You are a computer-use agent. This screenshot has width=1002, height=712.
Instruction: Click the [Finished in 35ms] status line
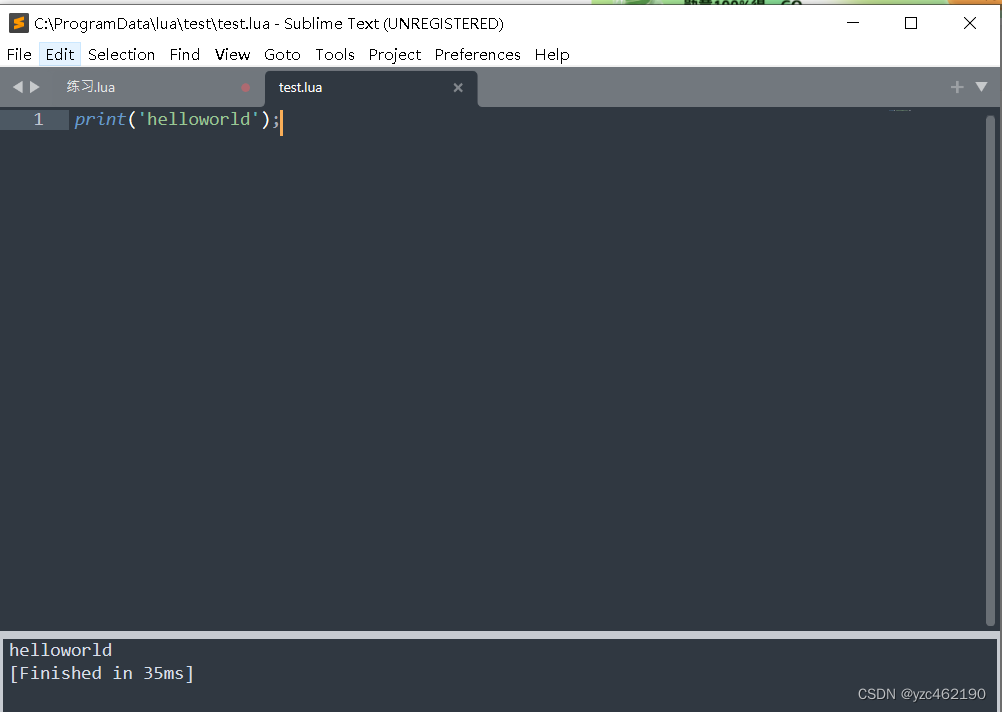(x=101, y=673)
